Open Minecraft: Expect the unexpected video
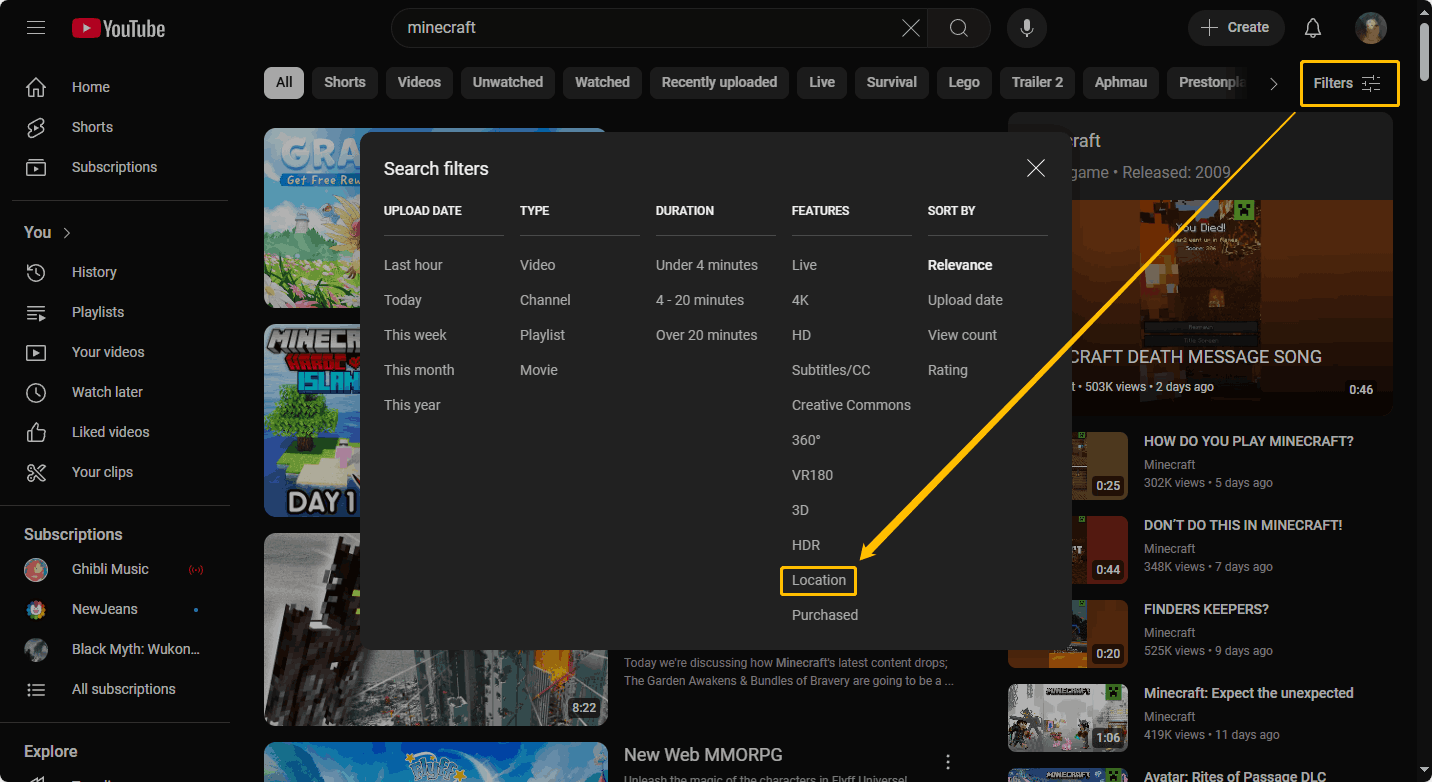This screenshot has height=782, width=1432. pyautogui.click(x=1248, y=693)
